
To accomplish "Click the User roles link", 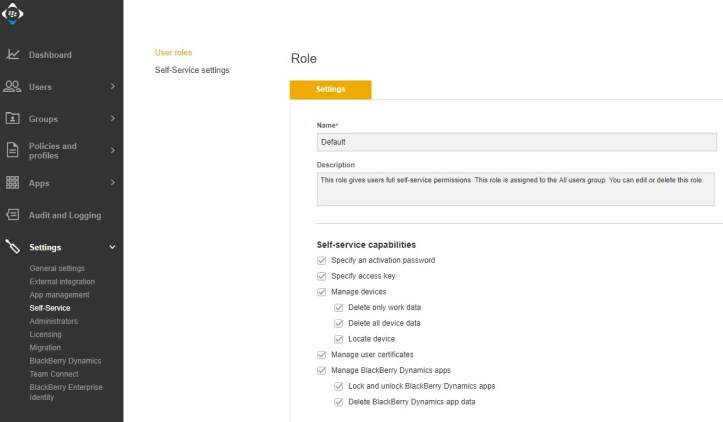I will point(173,53).
